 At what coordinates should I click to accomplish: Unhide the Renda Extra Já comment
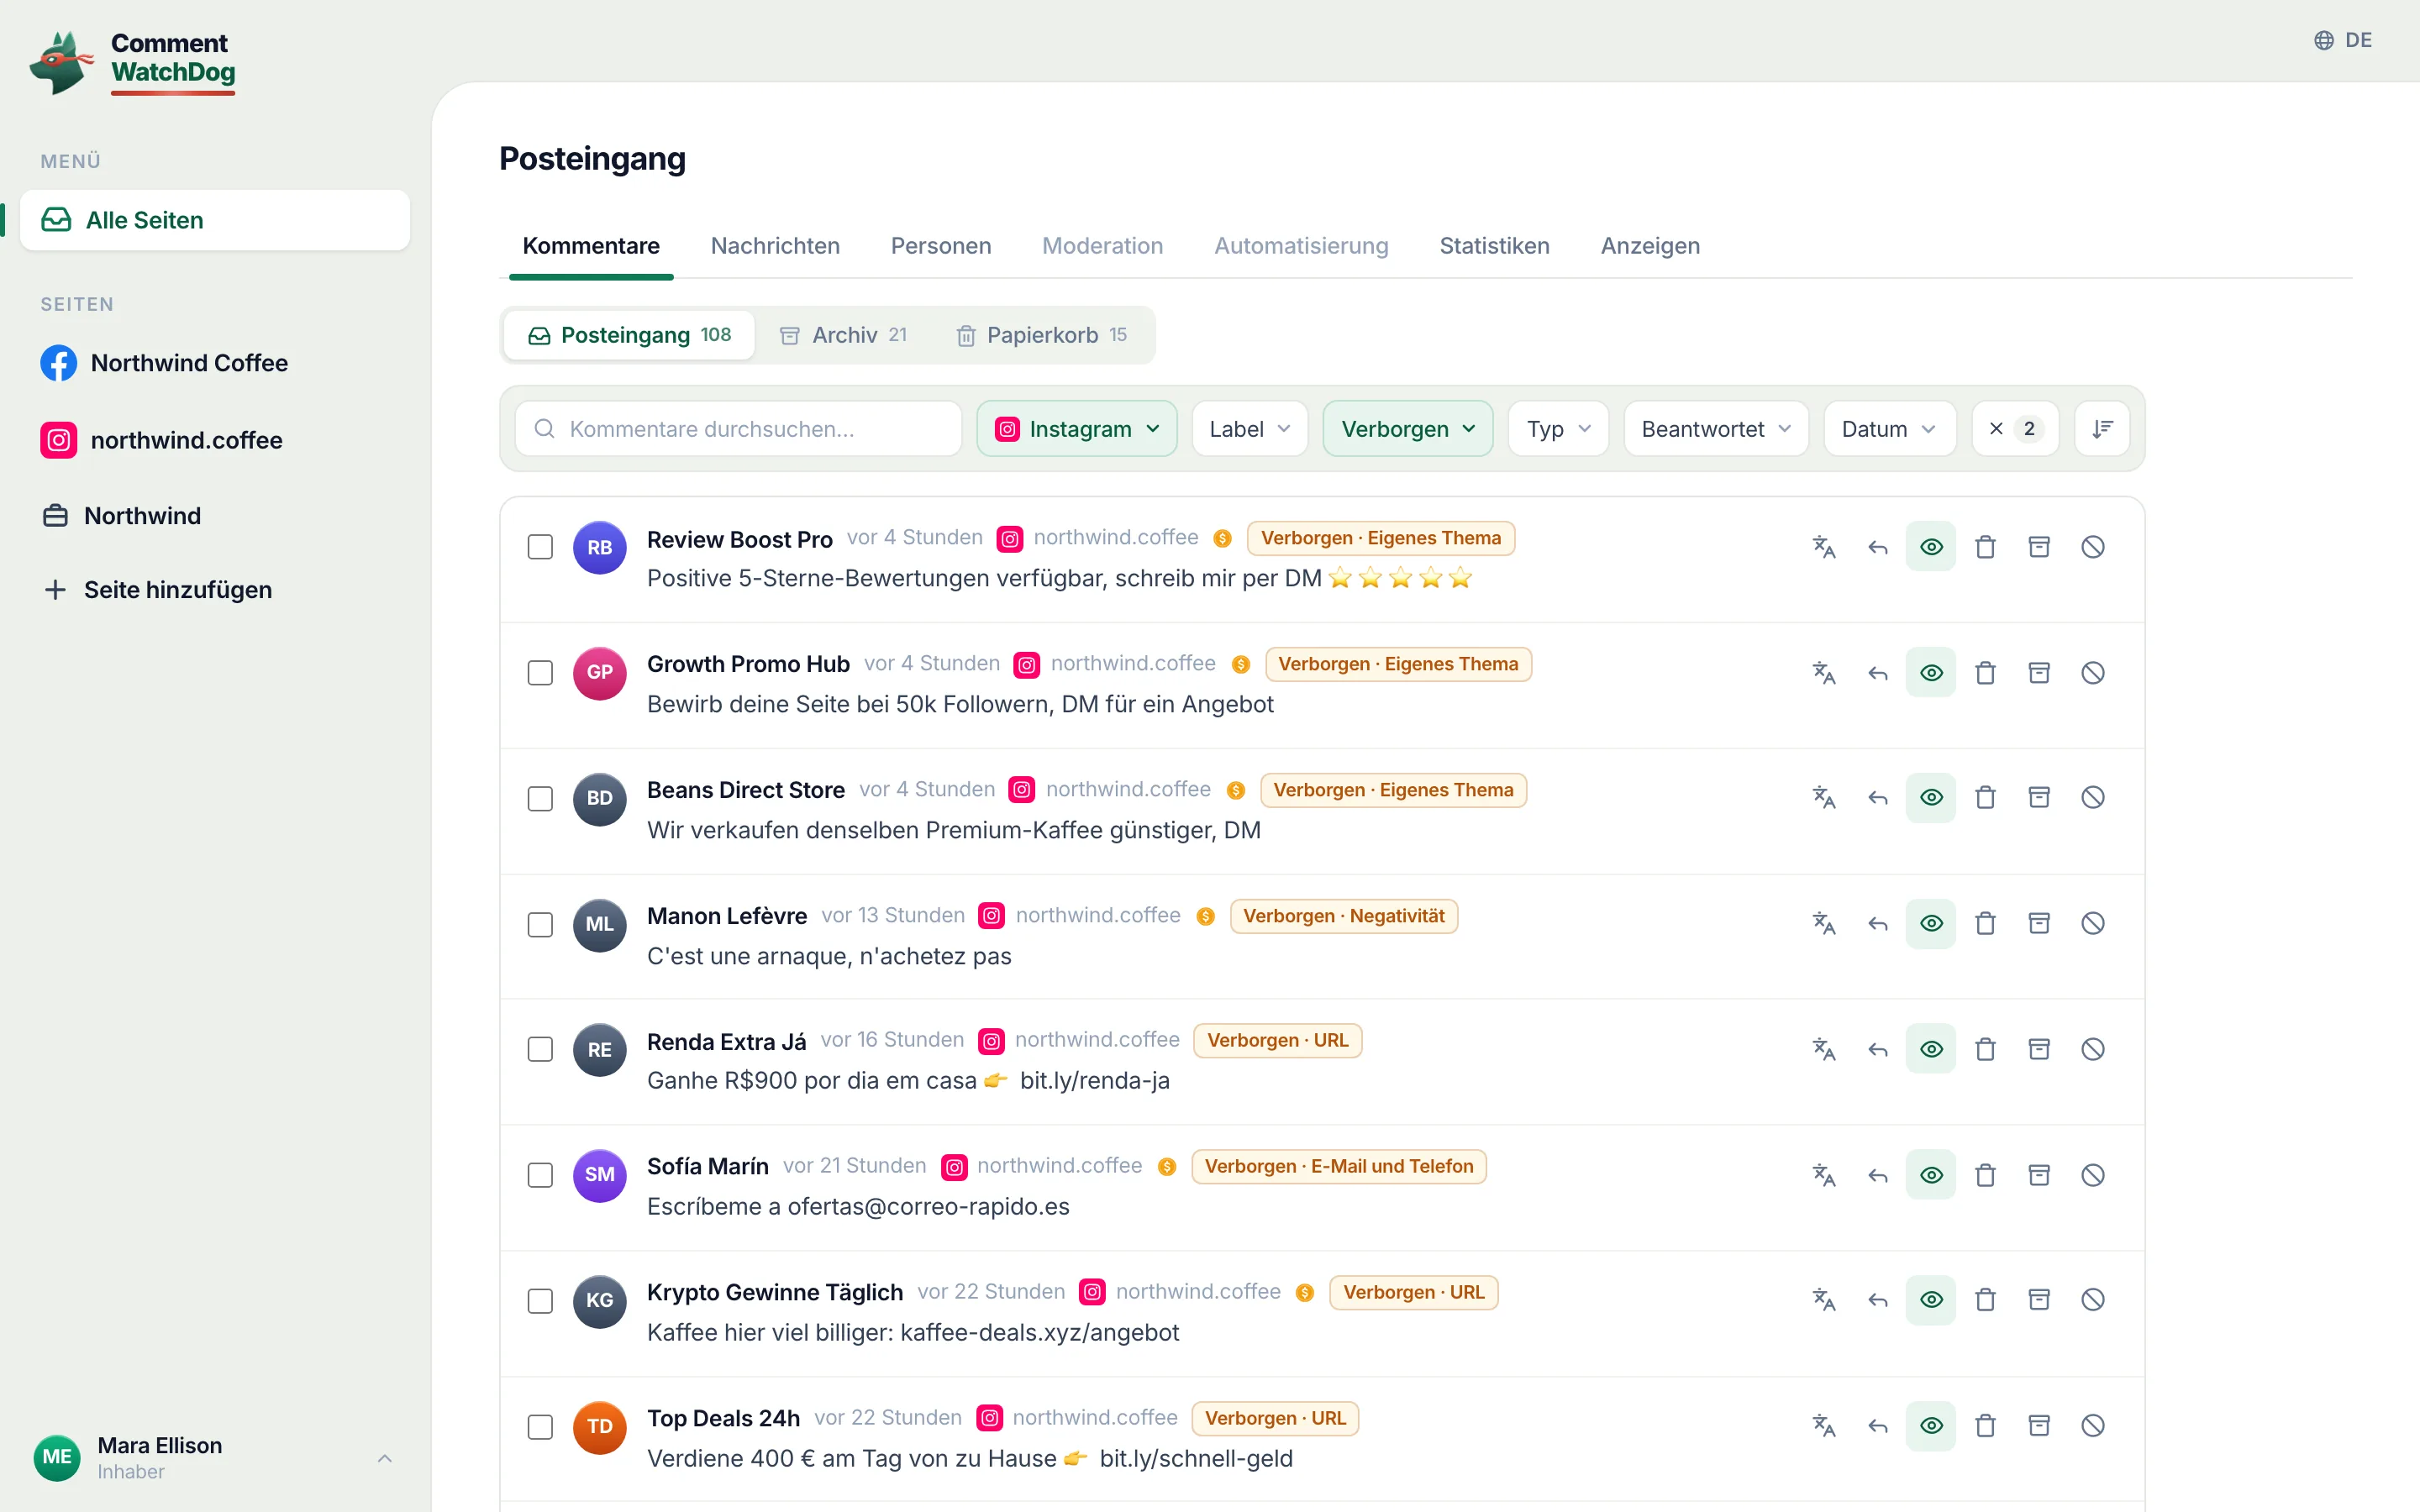[1931, 1049]
